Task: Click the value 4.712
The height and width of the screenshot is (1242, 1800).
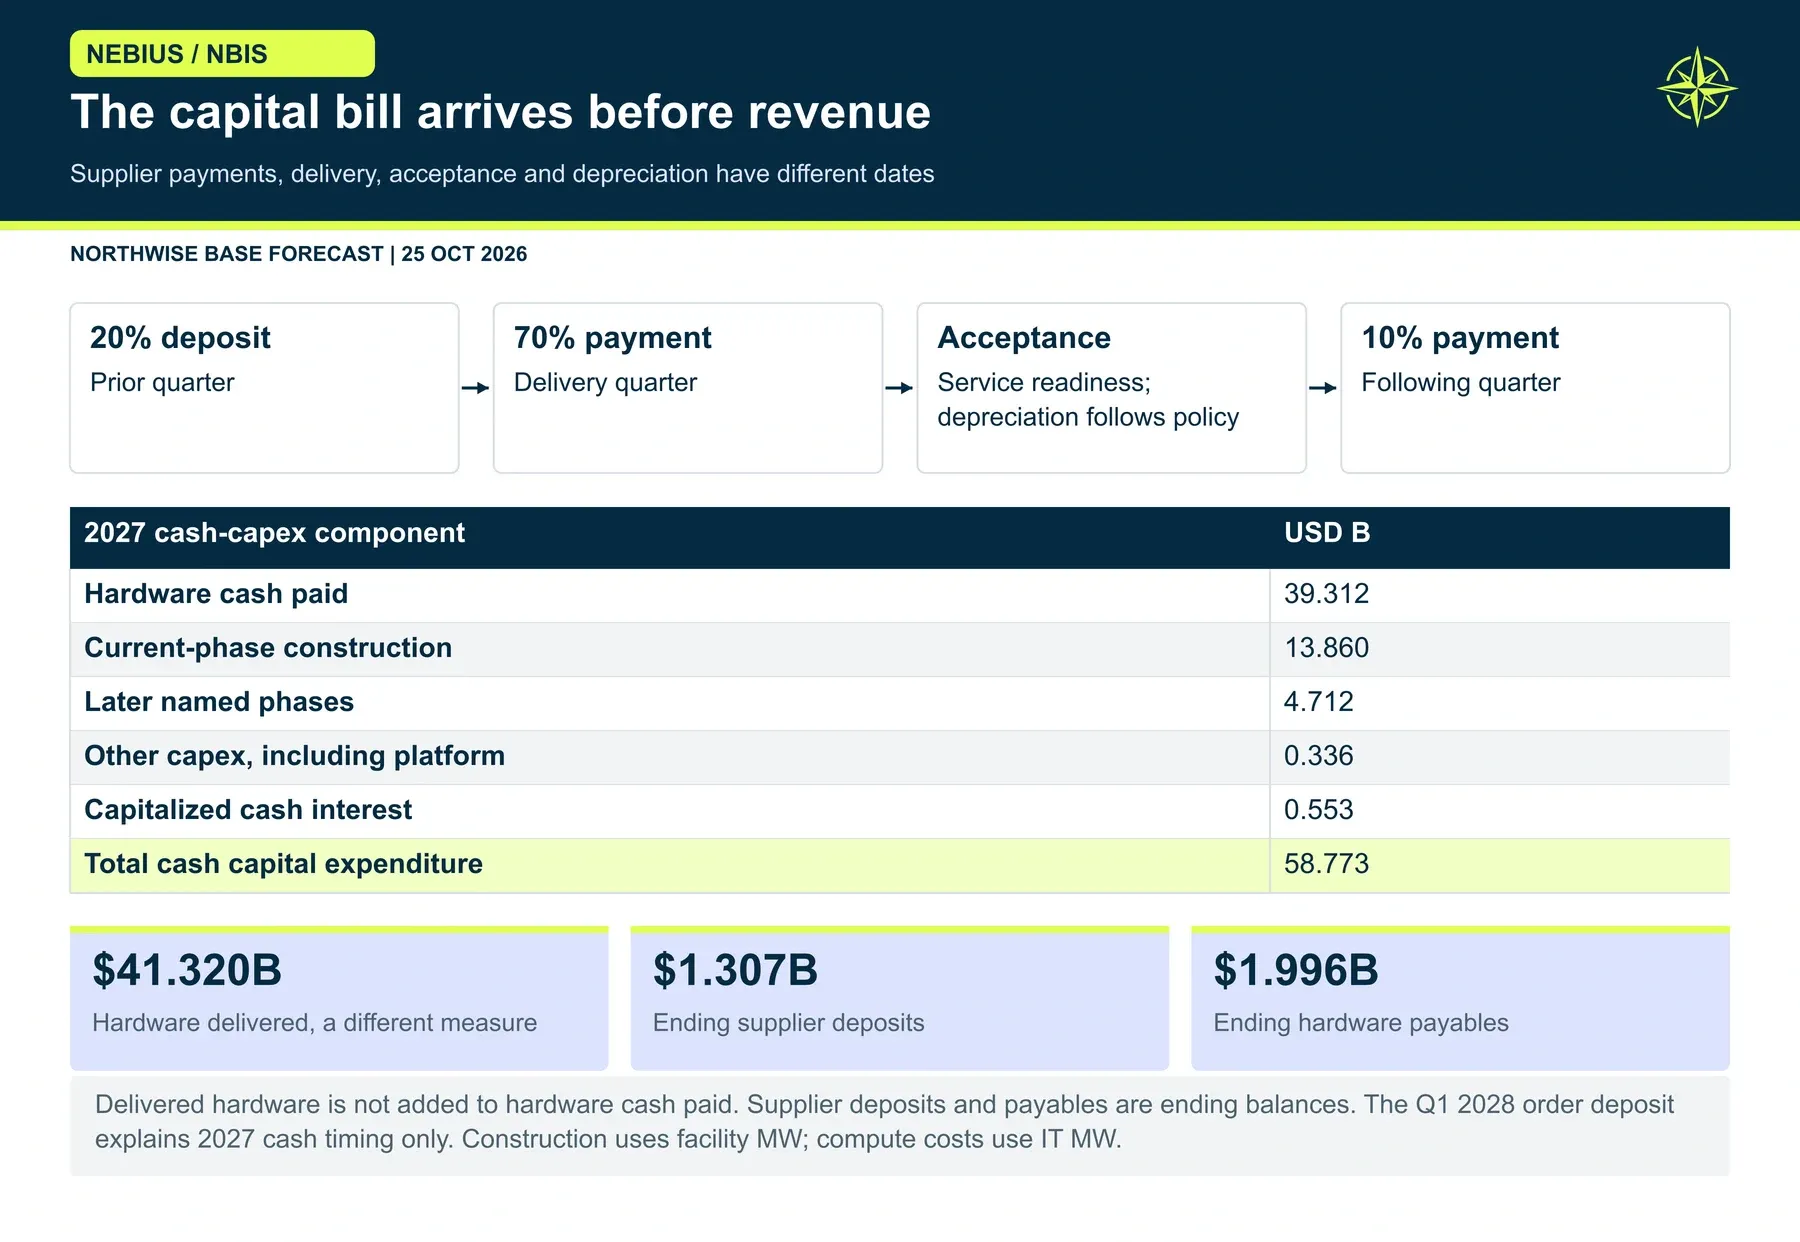Action: tap(1318, 702)
